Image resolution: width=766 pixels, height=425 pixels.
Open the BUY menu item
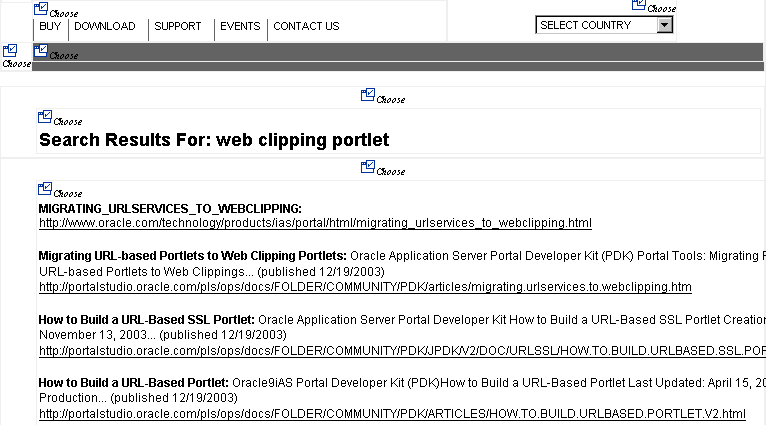coord(50,26)
